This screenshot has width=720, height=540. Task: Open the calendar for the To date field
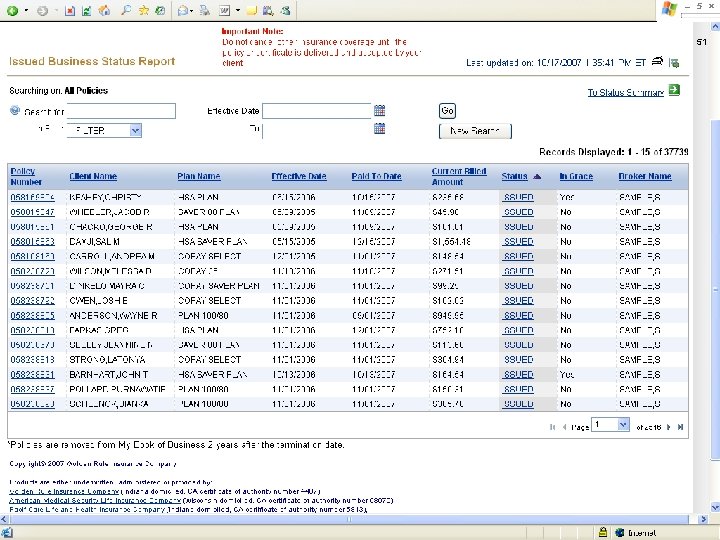(379, 129)
